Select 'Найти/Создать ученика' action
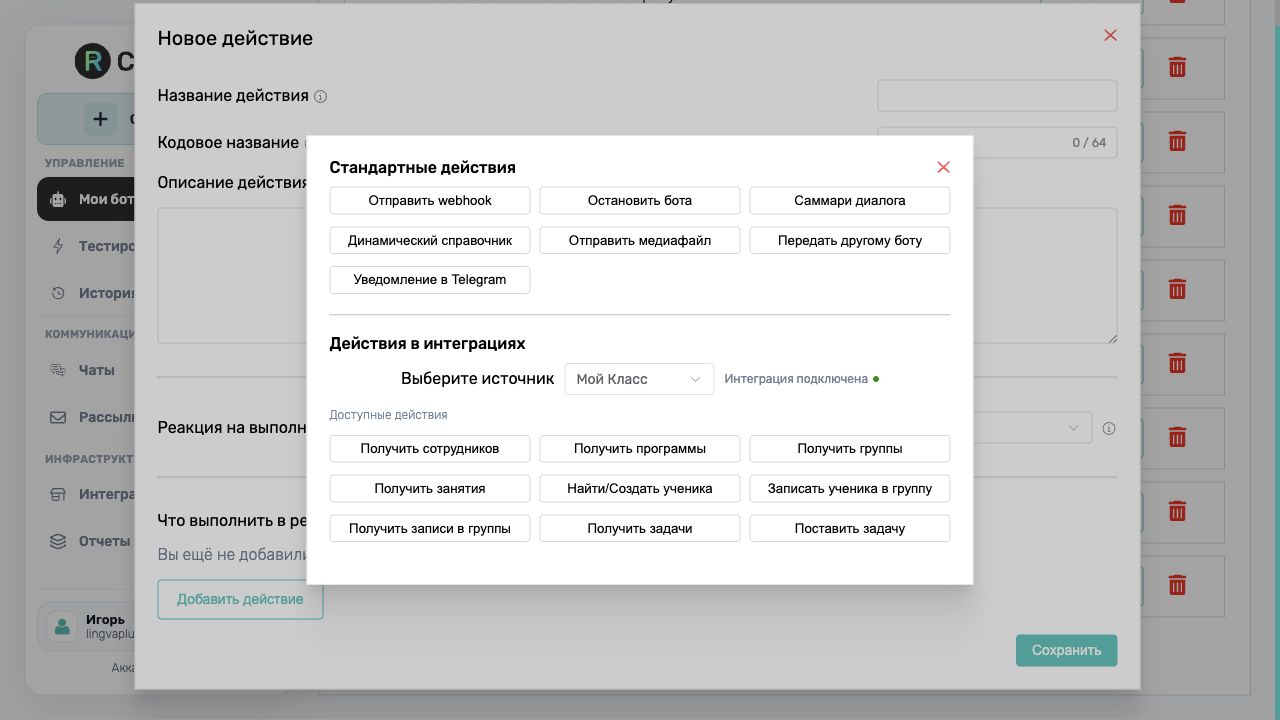The width and height of the screenshot is (1280, 720). (640, 488)
